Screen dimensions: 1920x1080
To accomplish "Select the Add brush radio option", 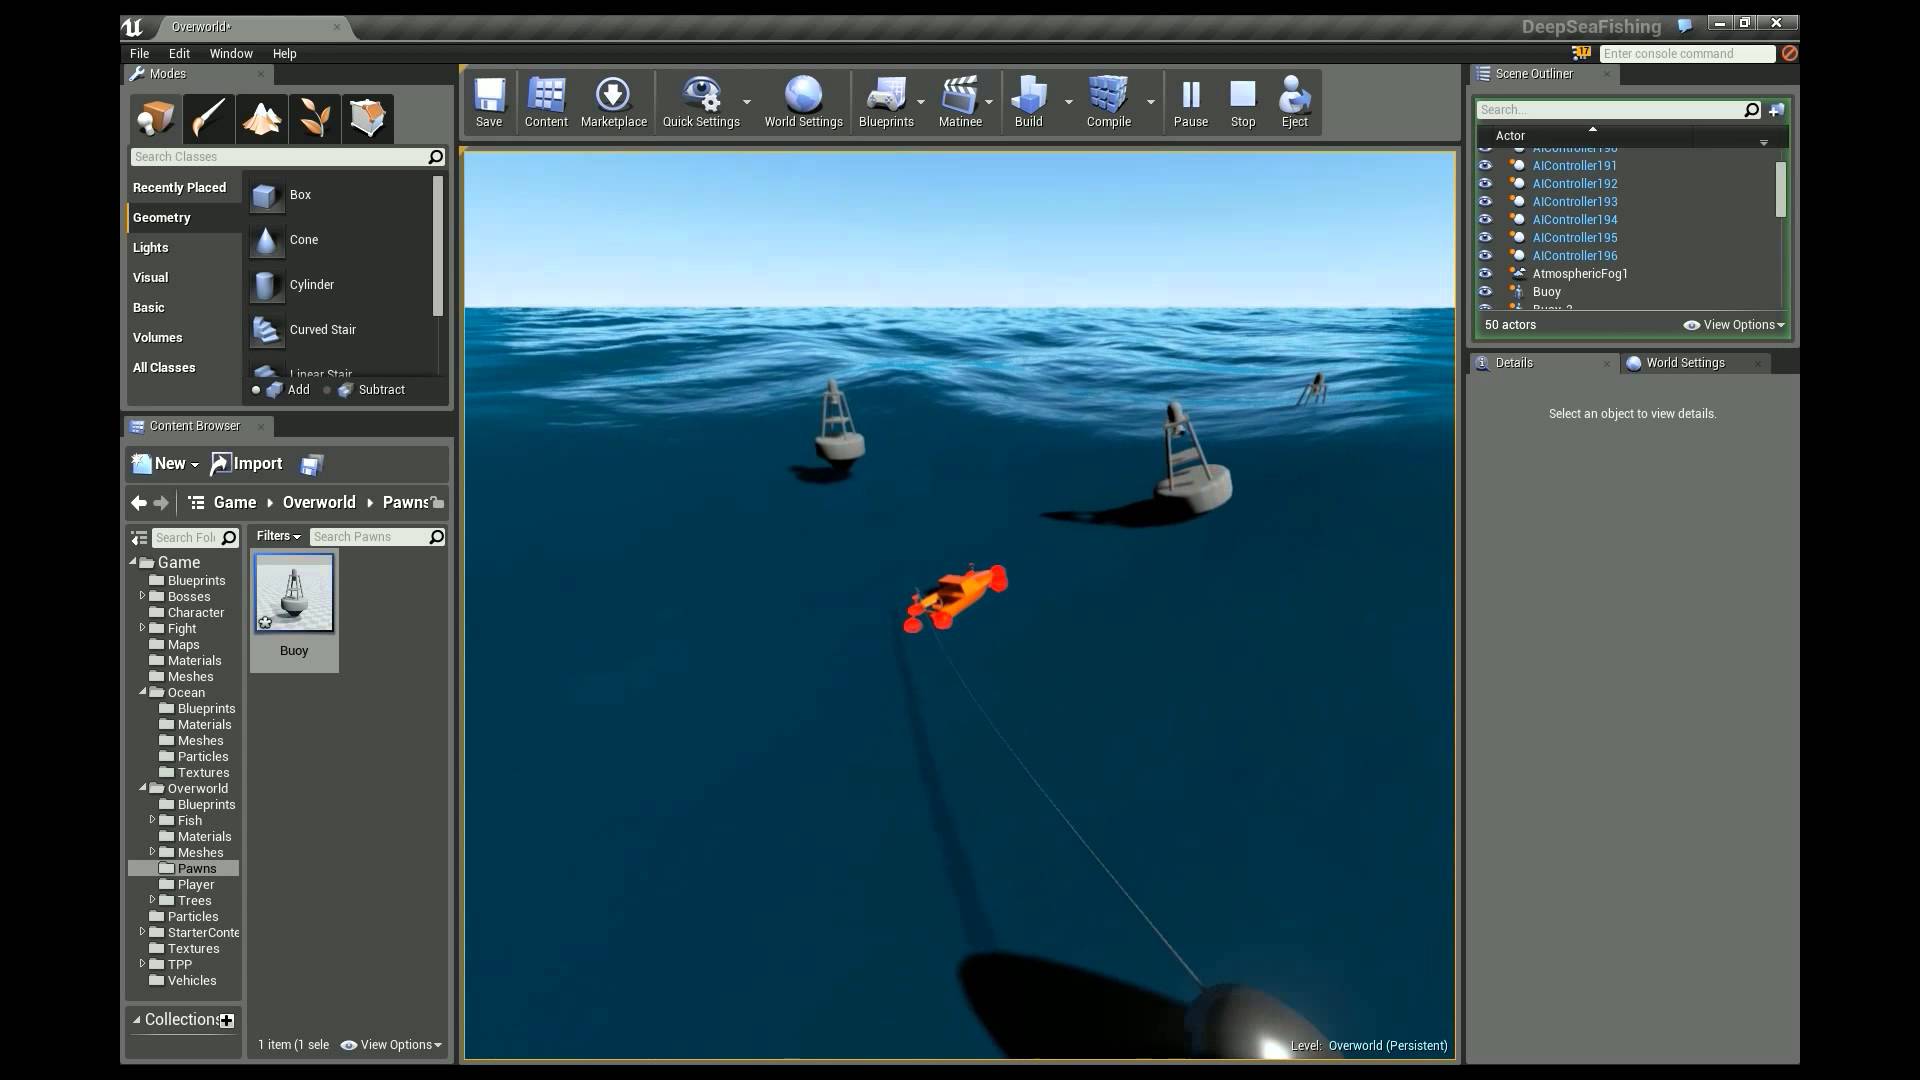I will 256,390.
